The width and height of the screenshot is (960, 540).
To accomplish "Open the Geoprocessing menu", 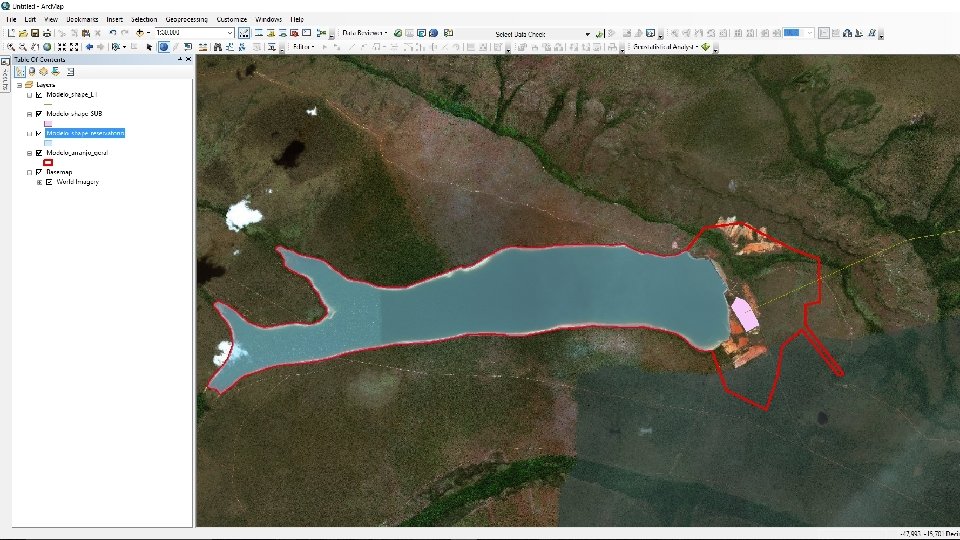I will 187,20.
